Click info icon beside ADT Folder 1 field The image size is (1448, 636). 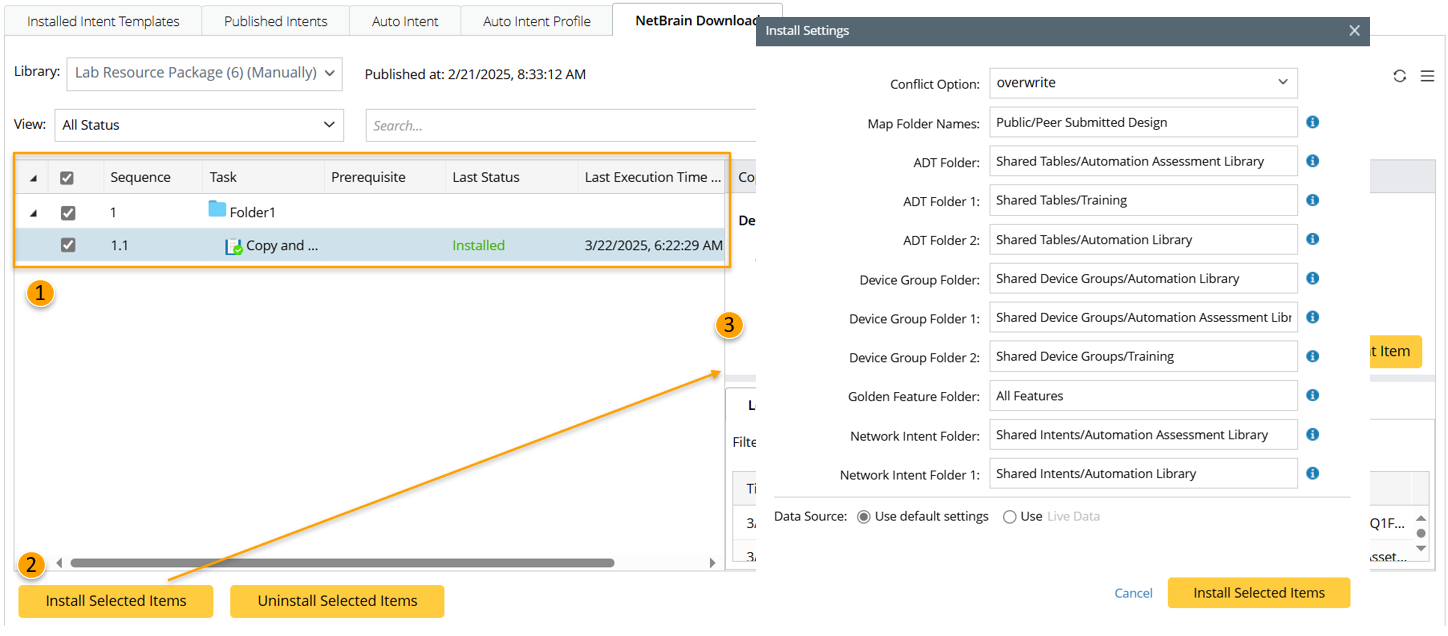point(1312,200)
